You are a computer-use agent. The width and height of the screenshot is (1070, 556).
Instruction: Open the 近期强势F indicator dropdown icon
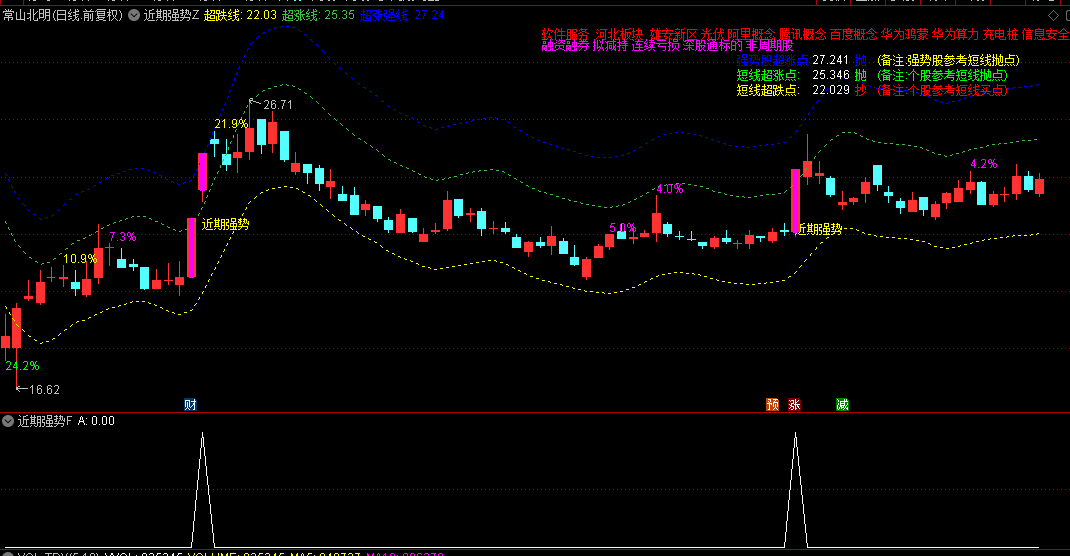pyautogui.click(x=8, y=421)
